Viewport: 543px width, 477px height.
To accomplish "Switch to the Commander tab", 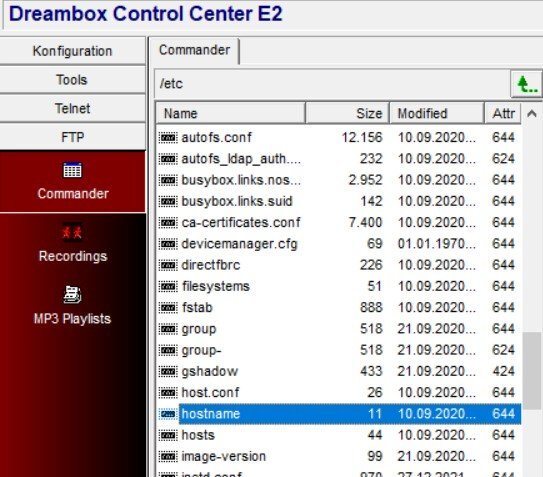I will click(194, 50).
